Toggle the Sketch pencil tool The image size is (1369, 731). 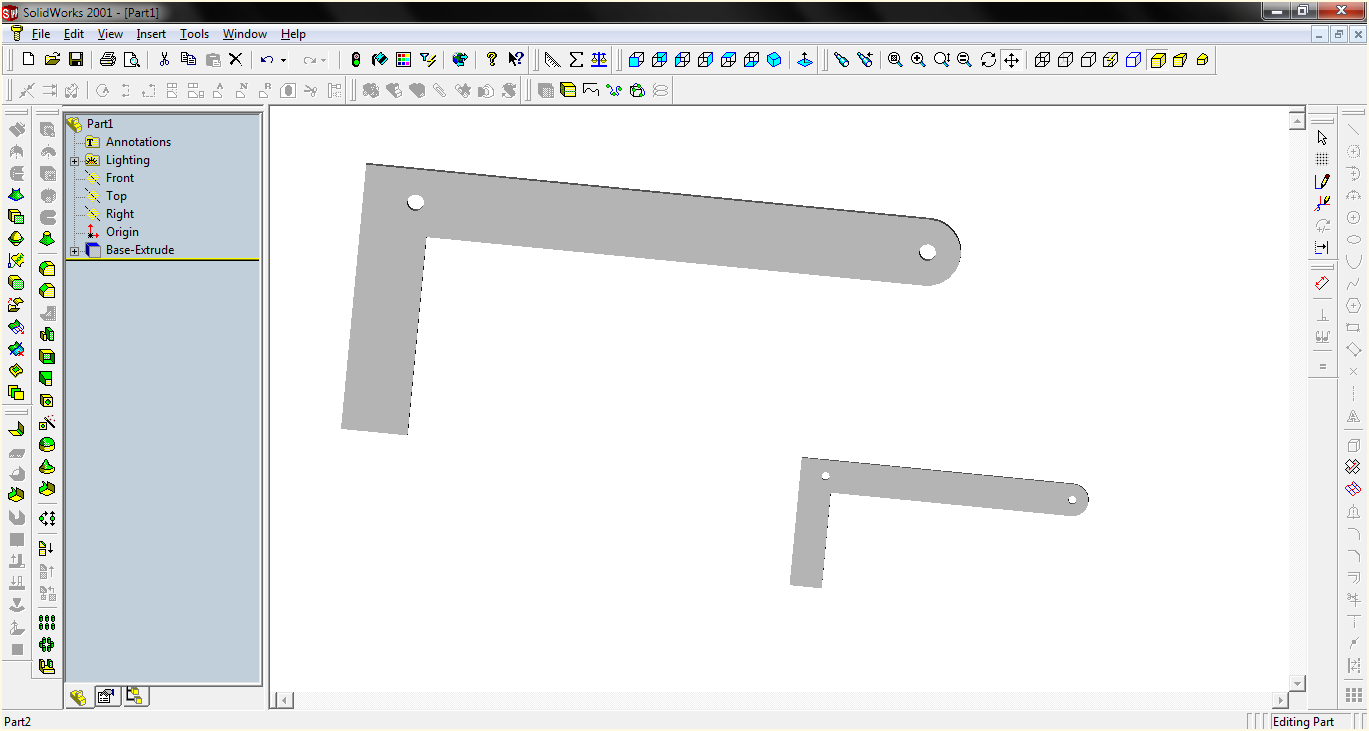[1322, 181]
